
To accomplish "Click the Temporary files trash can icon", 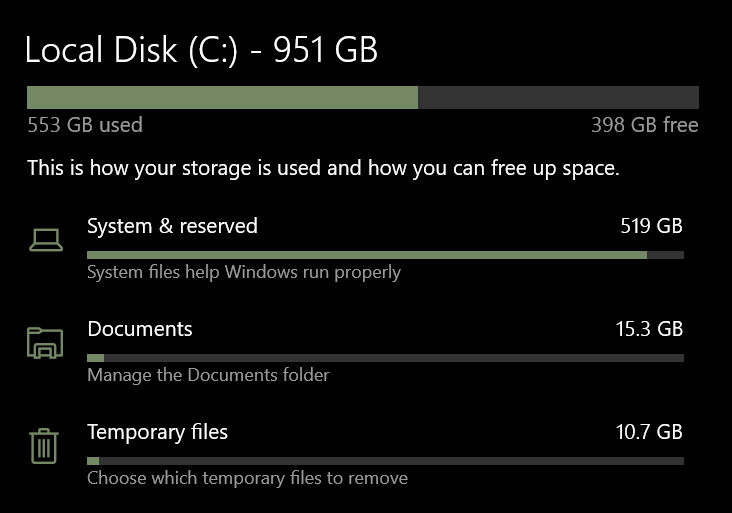I will tap(43, 446).
